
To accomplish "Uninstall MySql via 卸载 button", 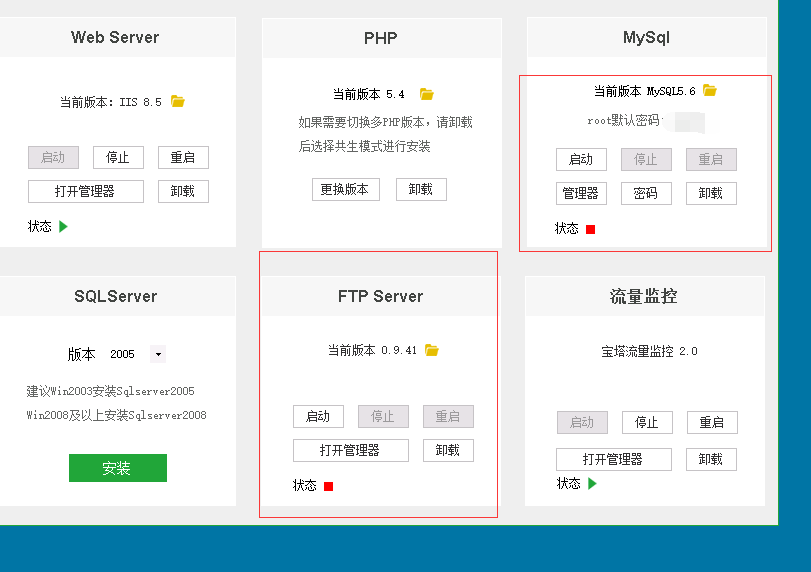I will (x=711, y=193).
